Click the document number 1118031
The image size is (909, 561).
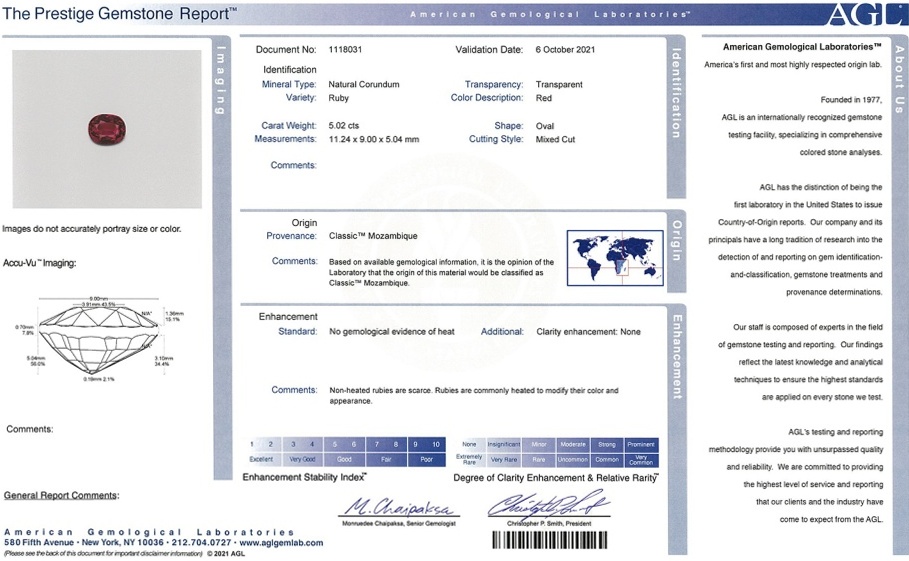[345, 50]
